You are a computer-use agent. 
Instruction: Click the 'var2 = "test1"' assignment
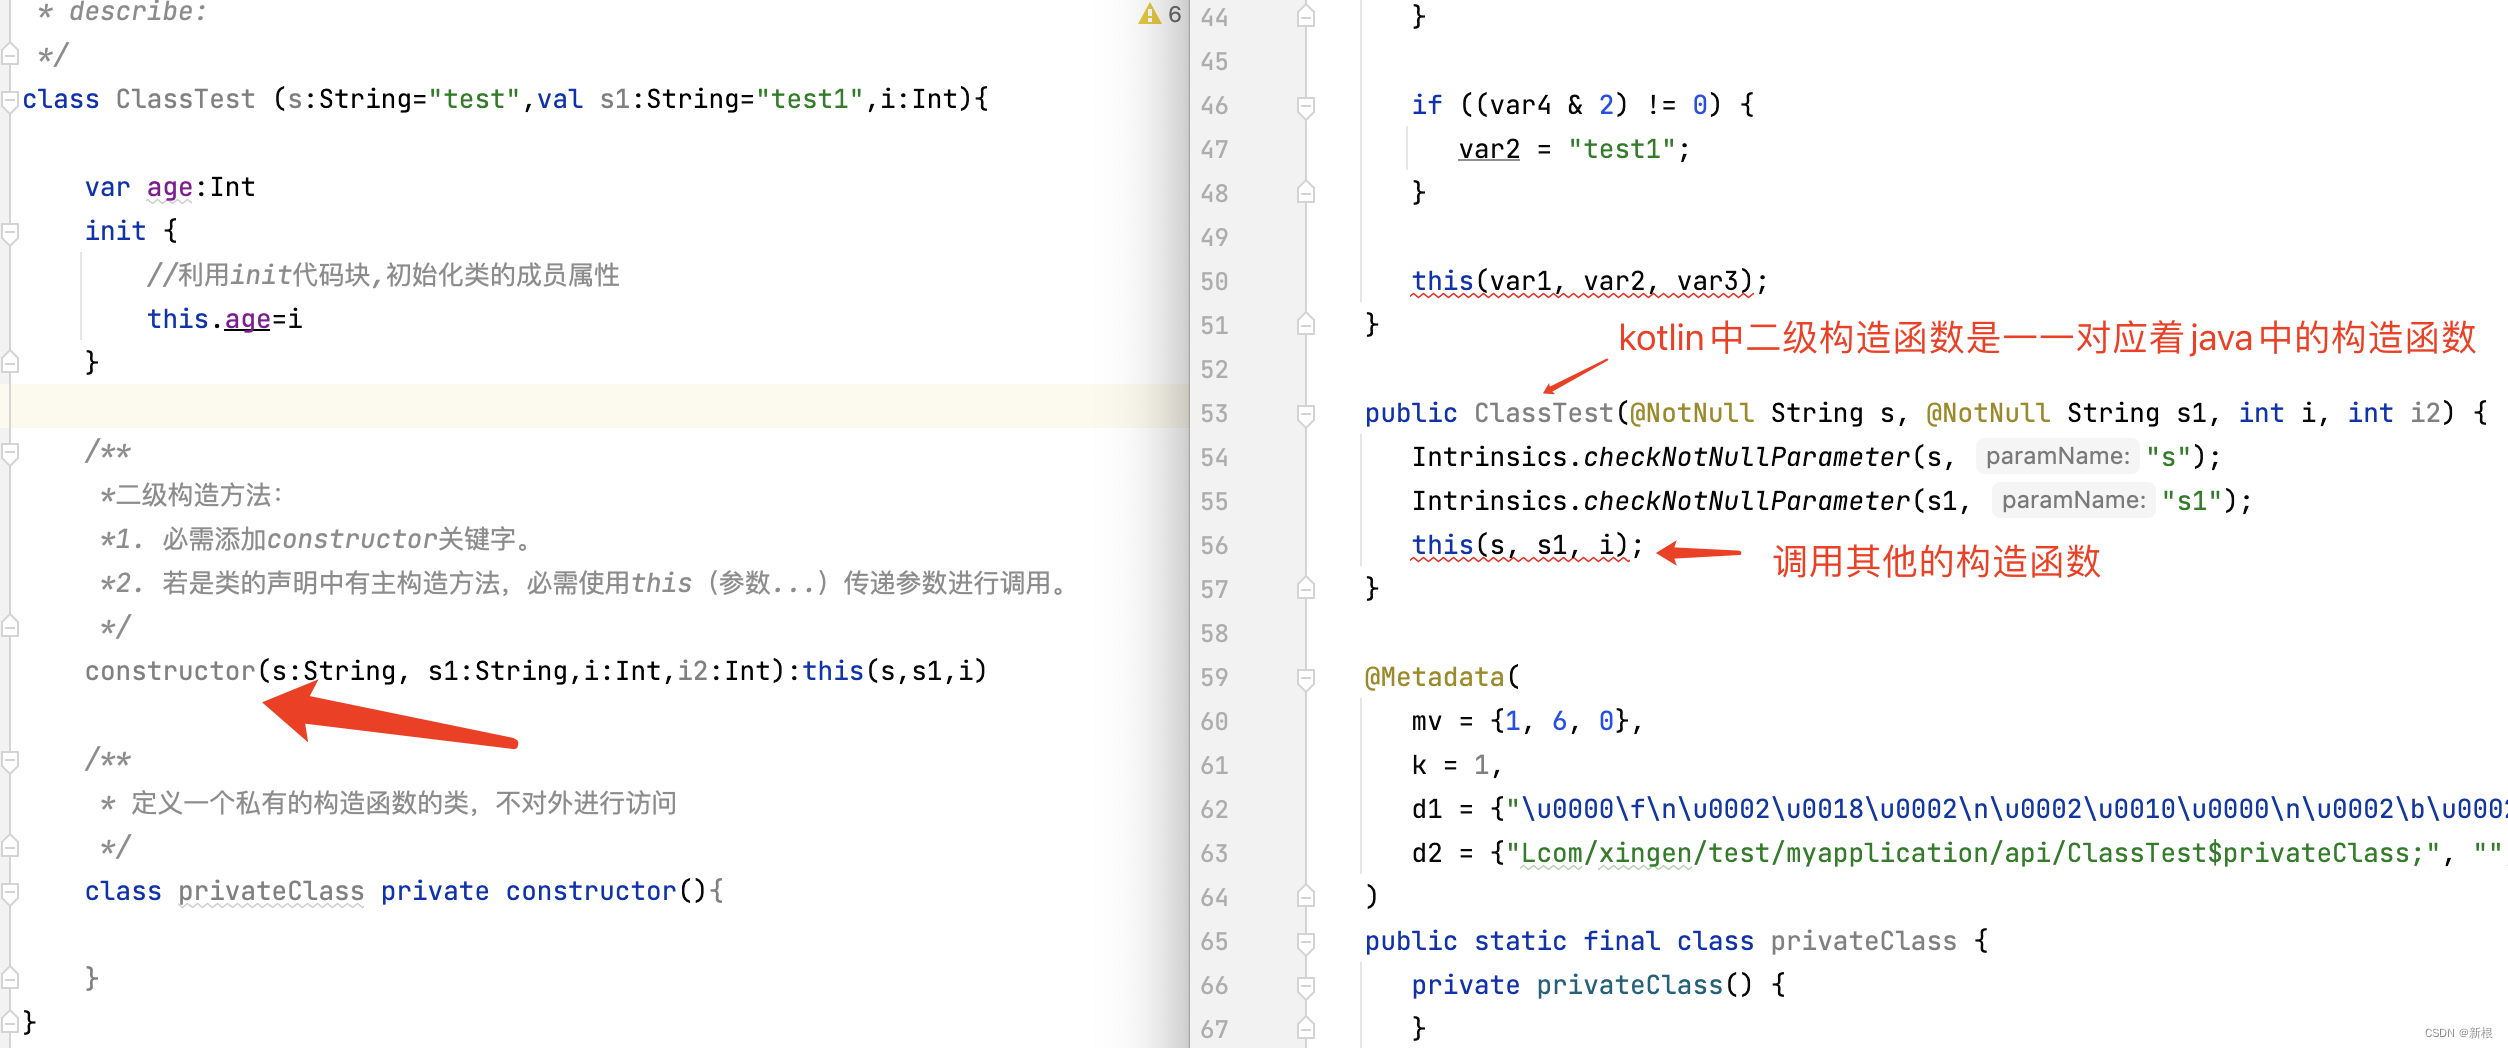(1574, 150)
